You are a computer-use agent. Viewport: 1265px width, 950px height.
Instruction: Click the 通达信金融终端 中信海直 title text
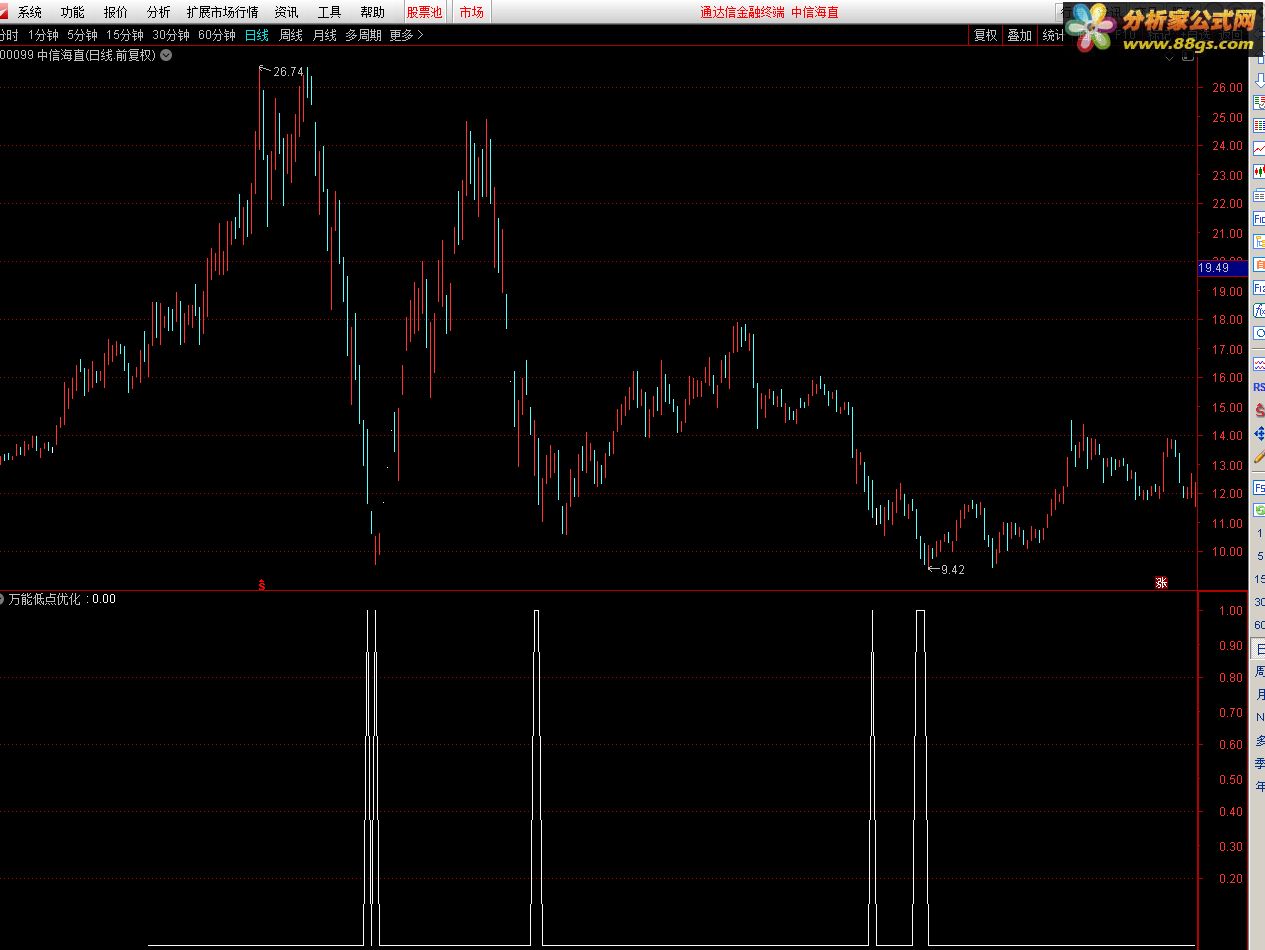click(x=769, y=12)
